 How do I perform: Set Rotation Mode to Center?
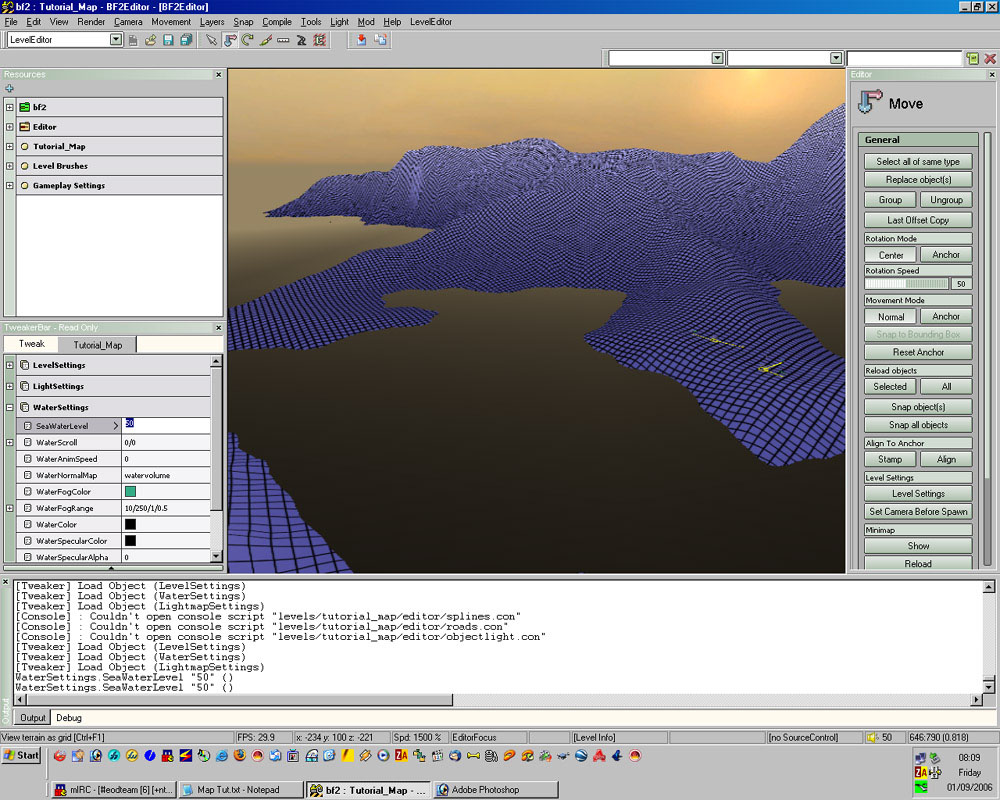[890, 255]
